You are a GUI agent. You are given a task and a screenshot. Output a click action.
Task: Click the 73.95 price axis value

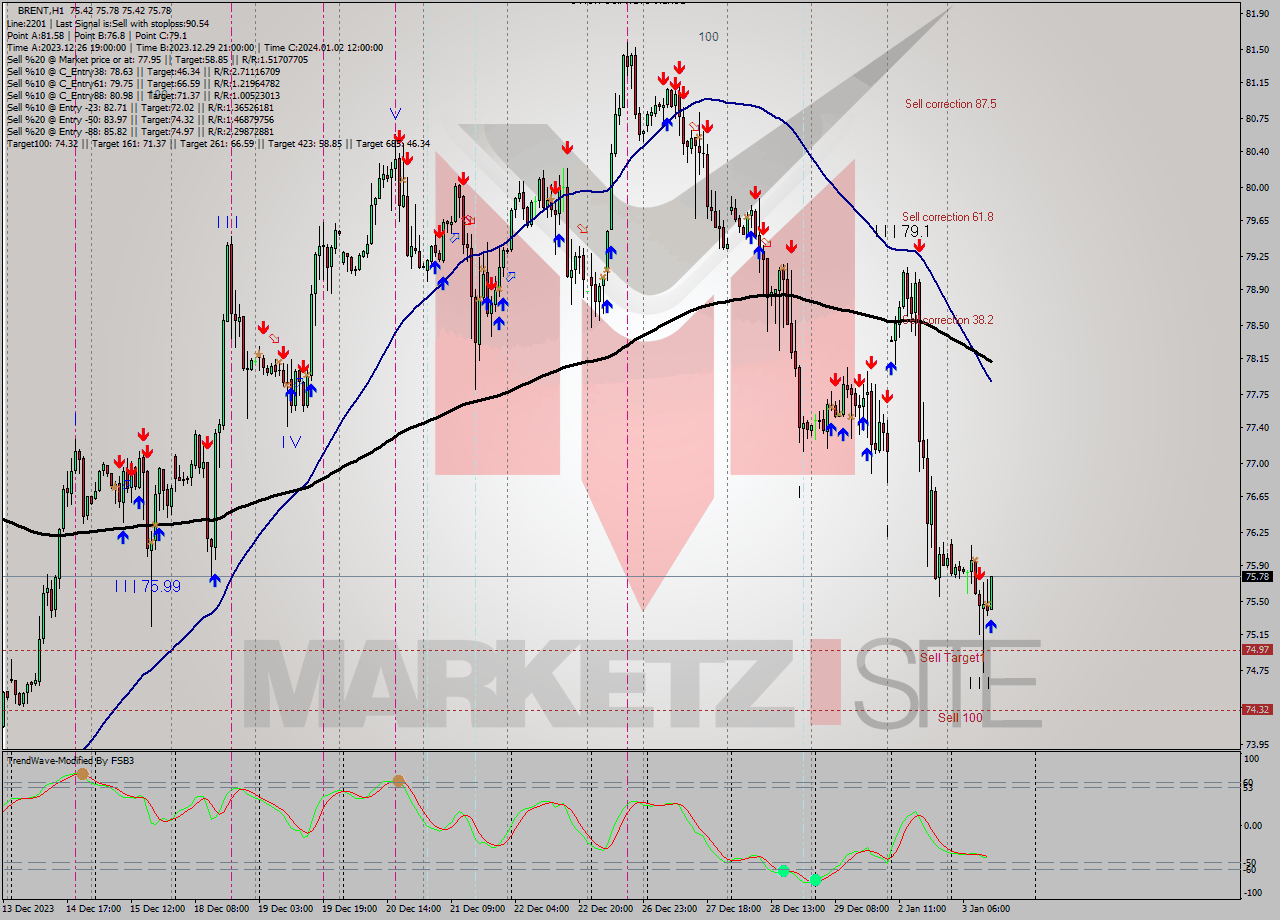click(x=1257, y=745)
